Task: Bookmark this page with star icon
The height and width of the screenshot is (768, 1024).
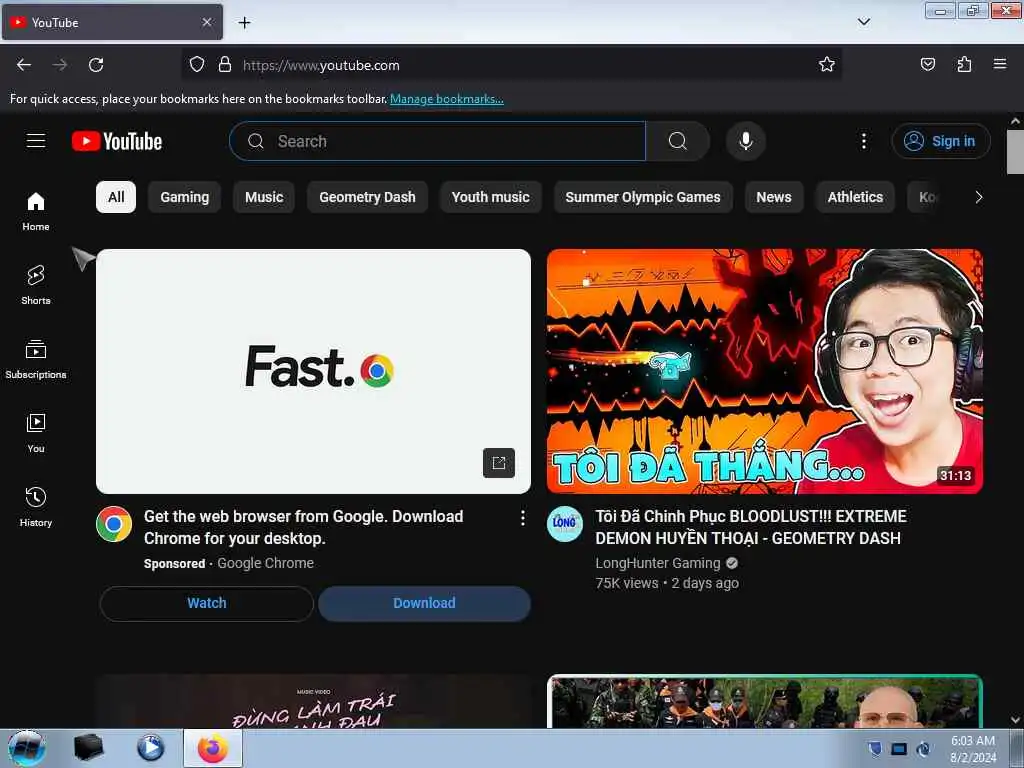Action: (827, 65)
